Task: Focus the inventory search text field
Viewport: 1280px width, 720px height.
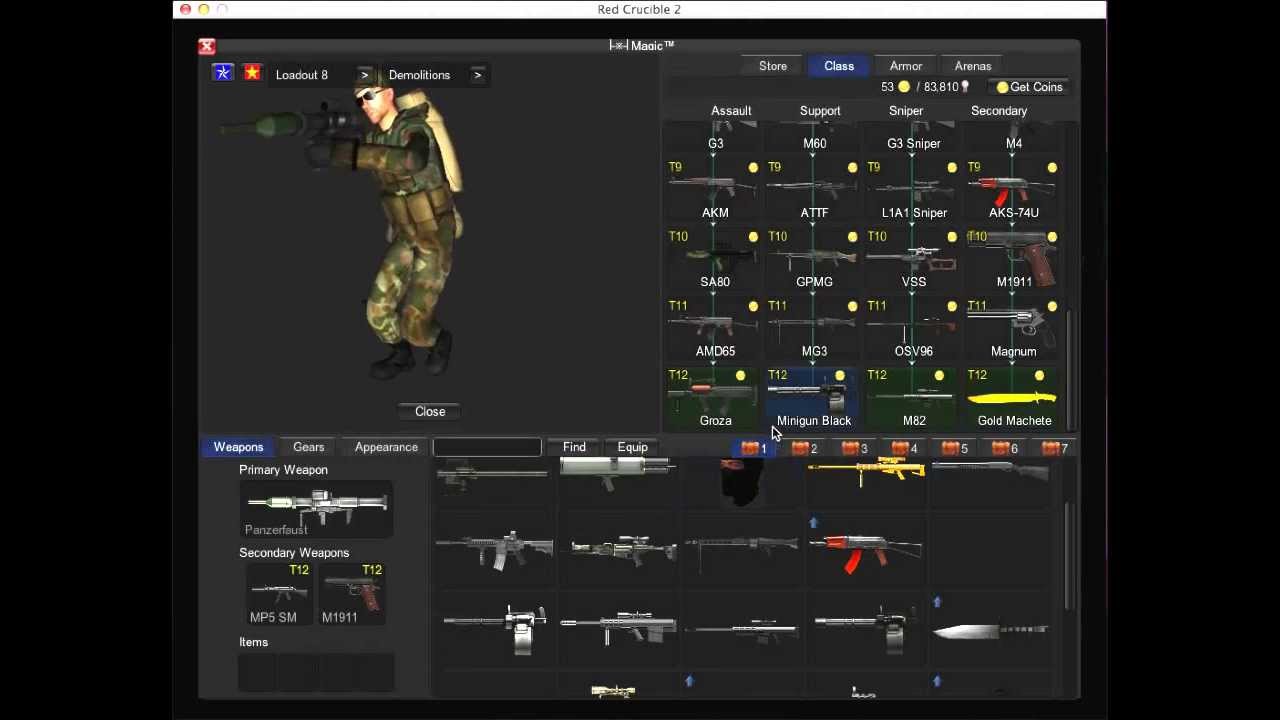Action: pyautogui.click(x=487, y=447)
